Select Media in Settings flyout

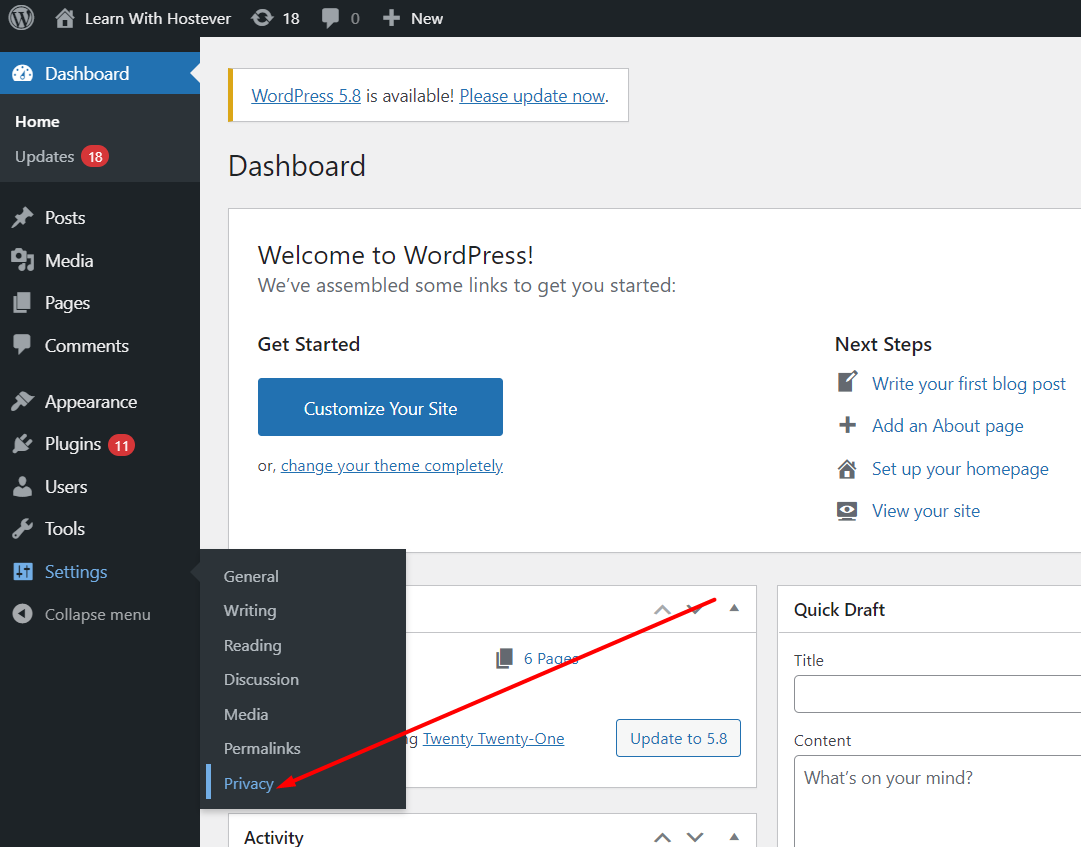pyautogui.click(x=246, y=715)
